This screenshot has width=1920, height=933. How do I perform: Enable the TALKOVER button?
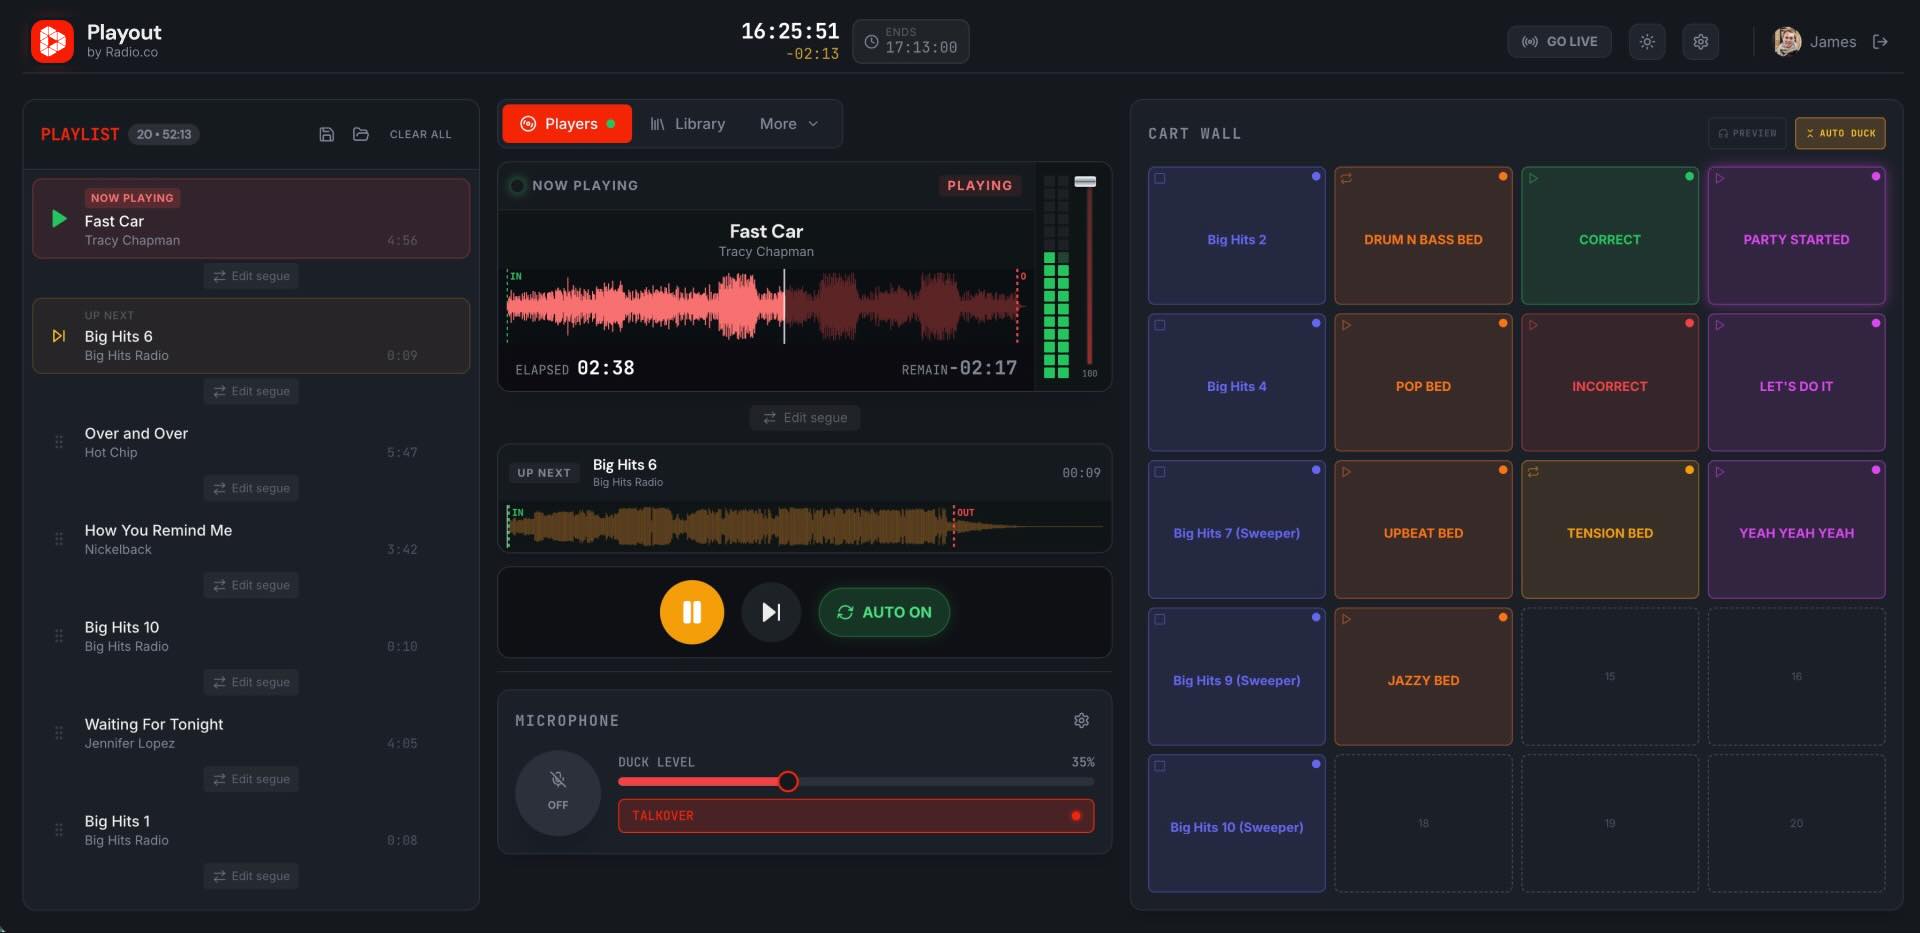(x=856, y=816)
